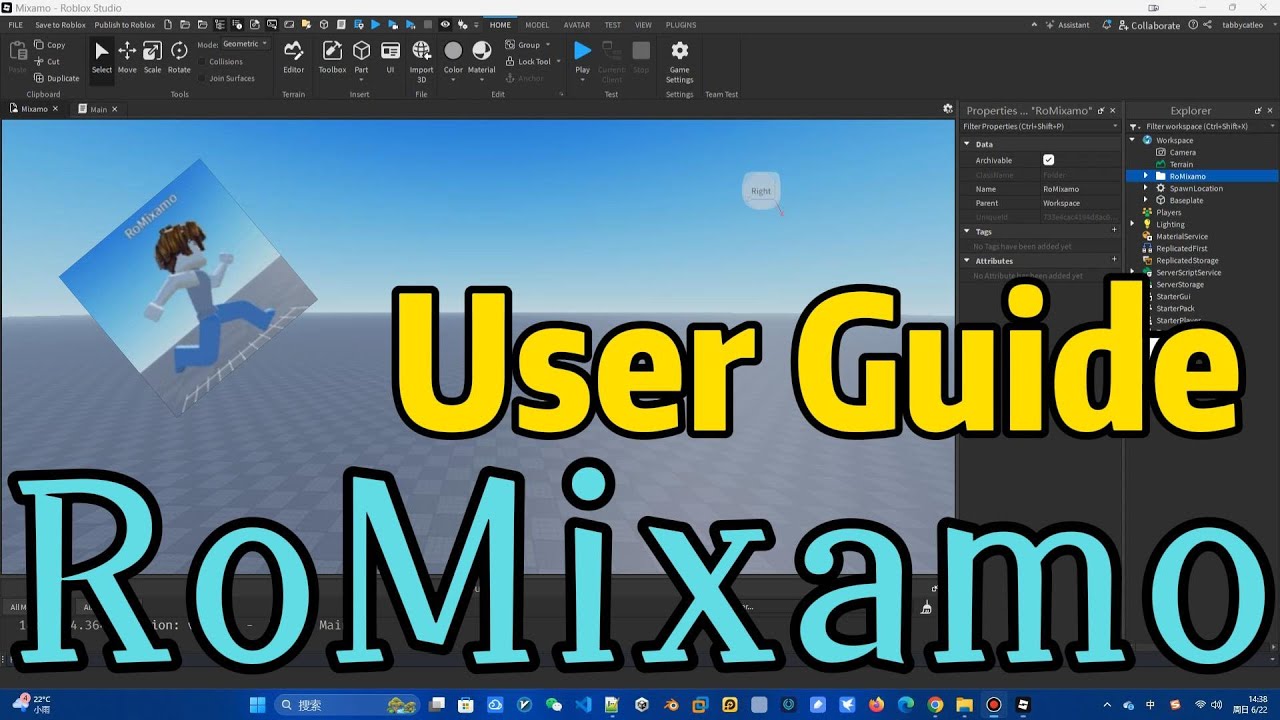Click Save to Roblox
Screen dimensions: 1280x720
60,25
